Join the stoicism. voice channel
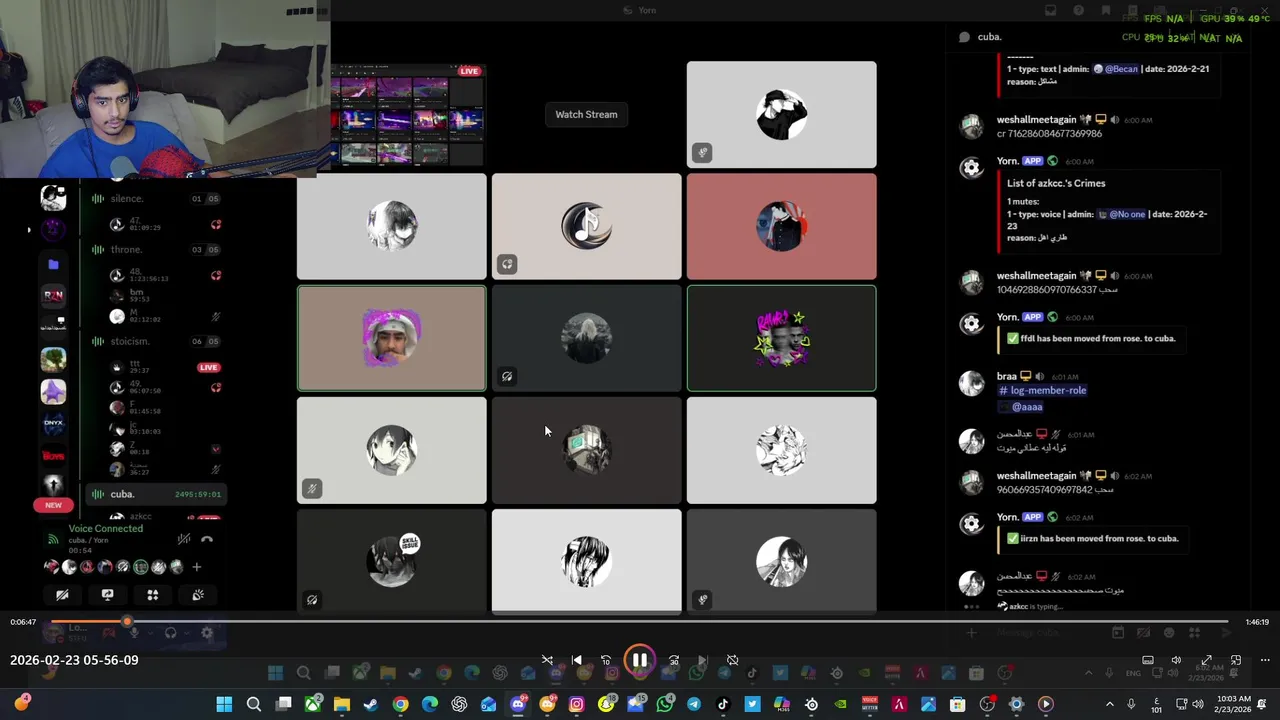The height and width of the screenshot is (720, 1280). click(x=155, y=341)
